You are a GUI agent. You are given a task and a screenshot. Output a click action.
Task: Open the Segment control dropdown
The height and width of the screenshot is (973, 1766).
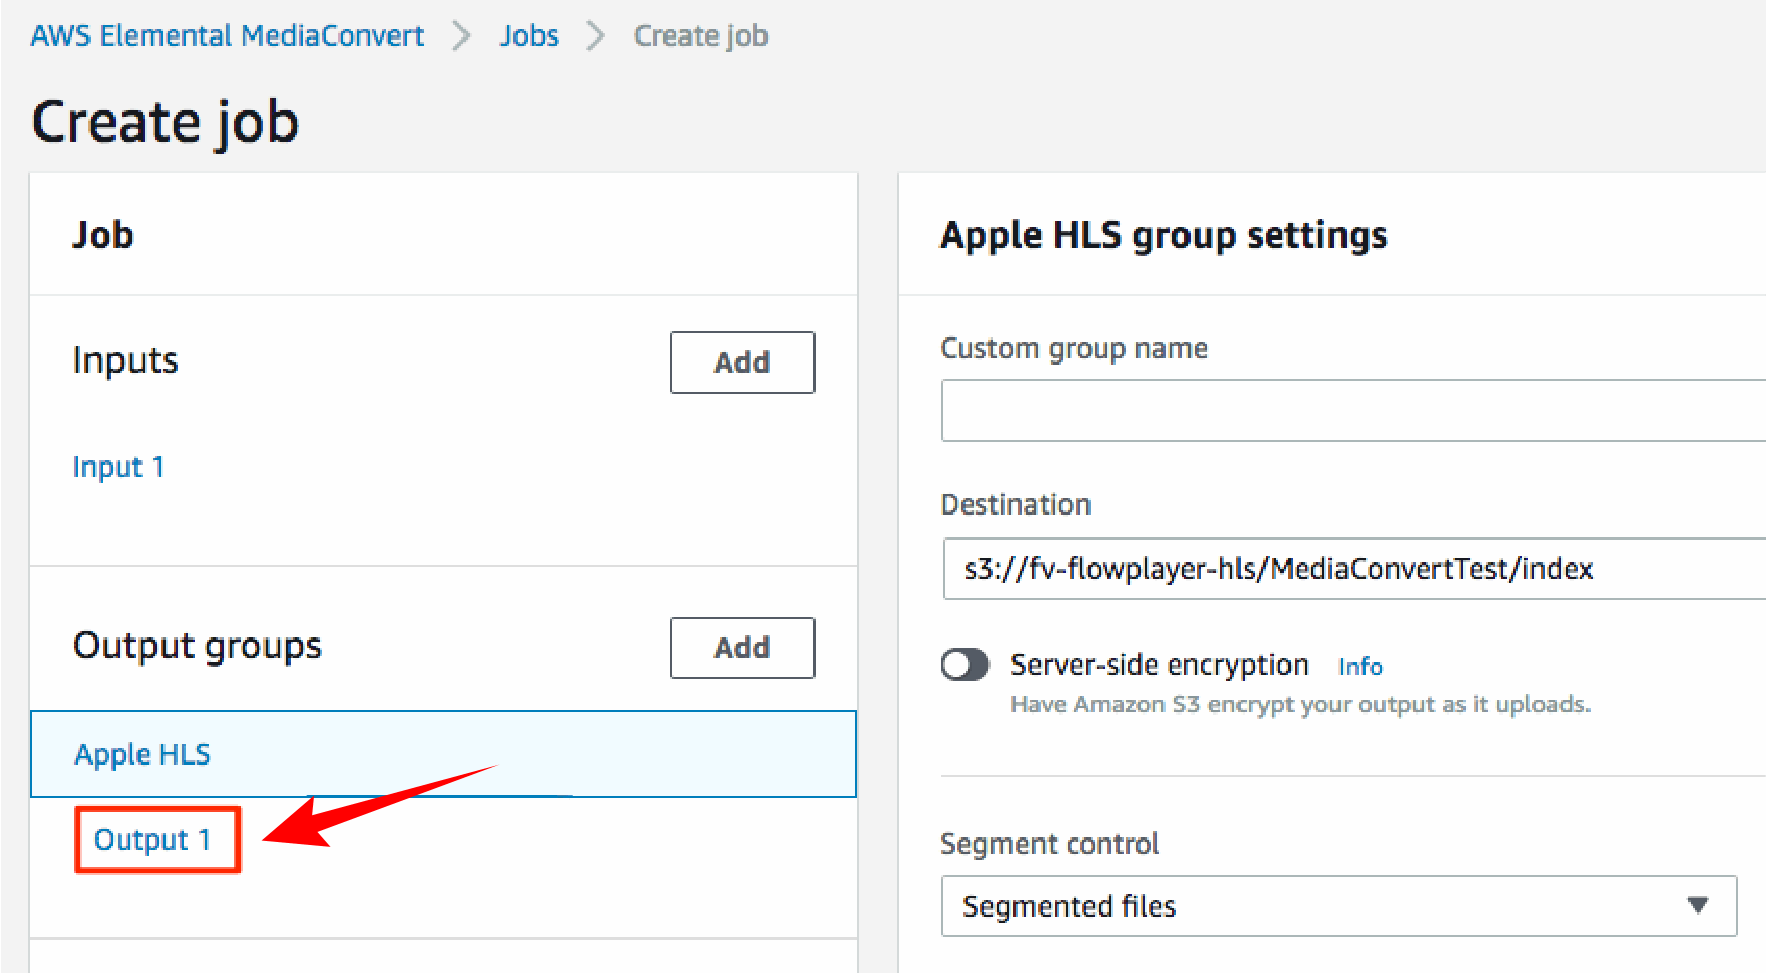(1339, 906)
